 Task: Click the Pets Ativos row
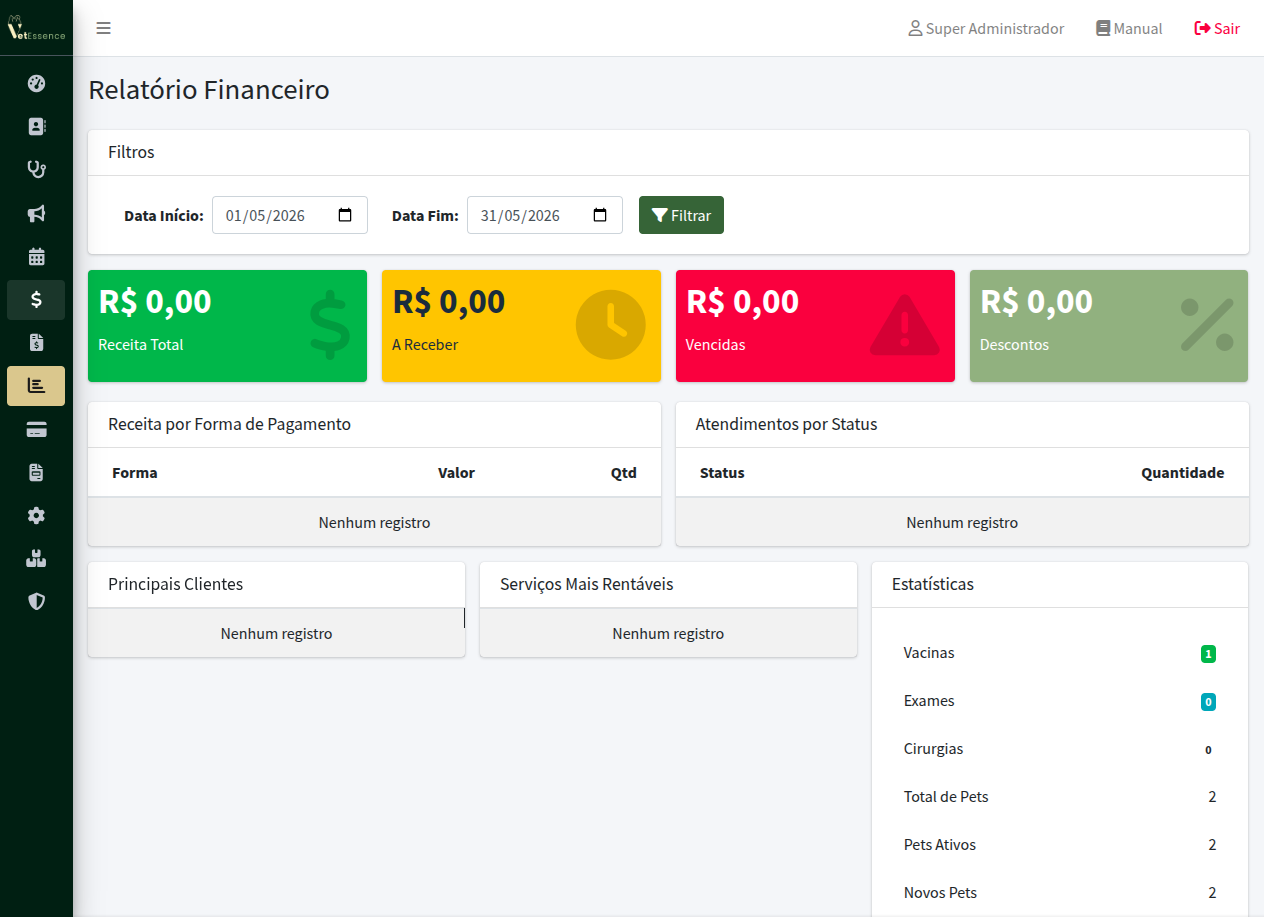(x=1060, y=845)
